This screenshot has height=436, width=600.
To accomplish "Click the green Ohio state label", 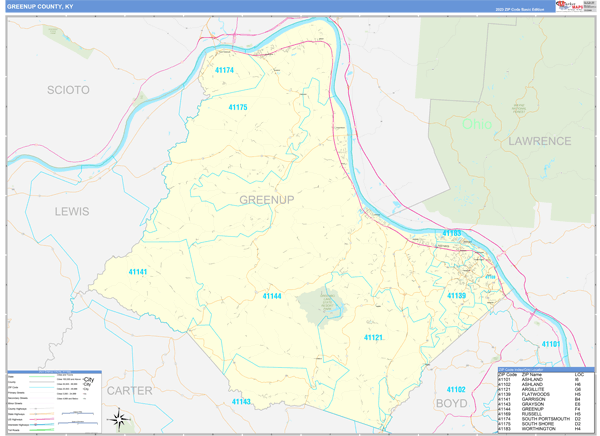I will pyautogui.click(x=477, y=125).
